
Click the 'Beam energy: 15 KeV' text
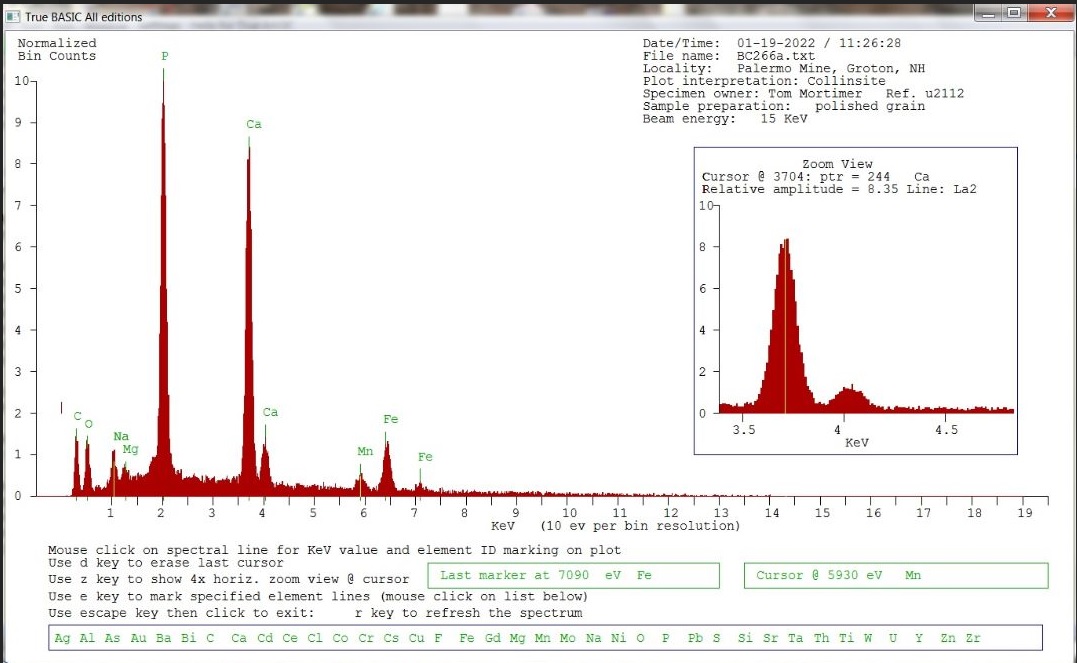pos(725,119)
